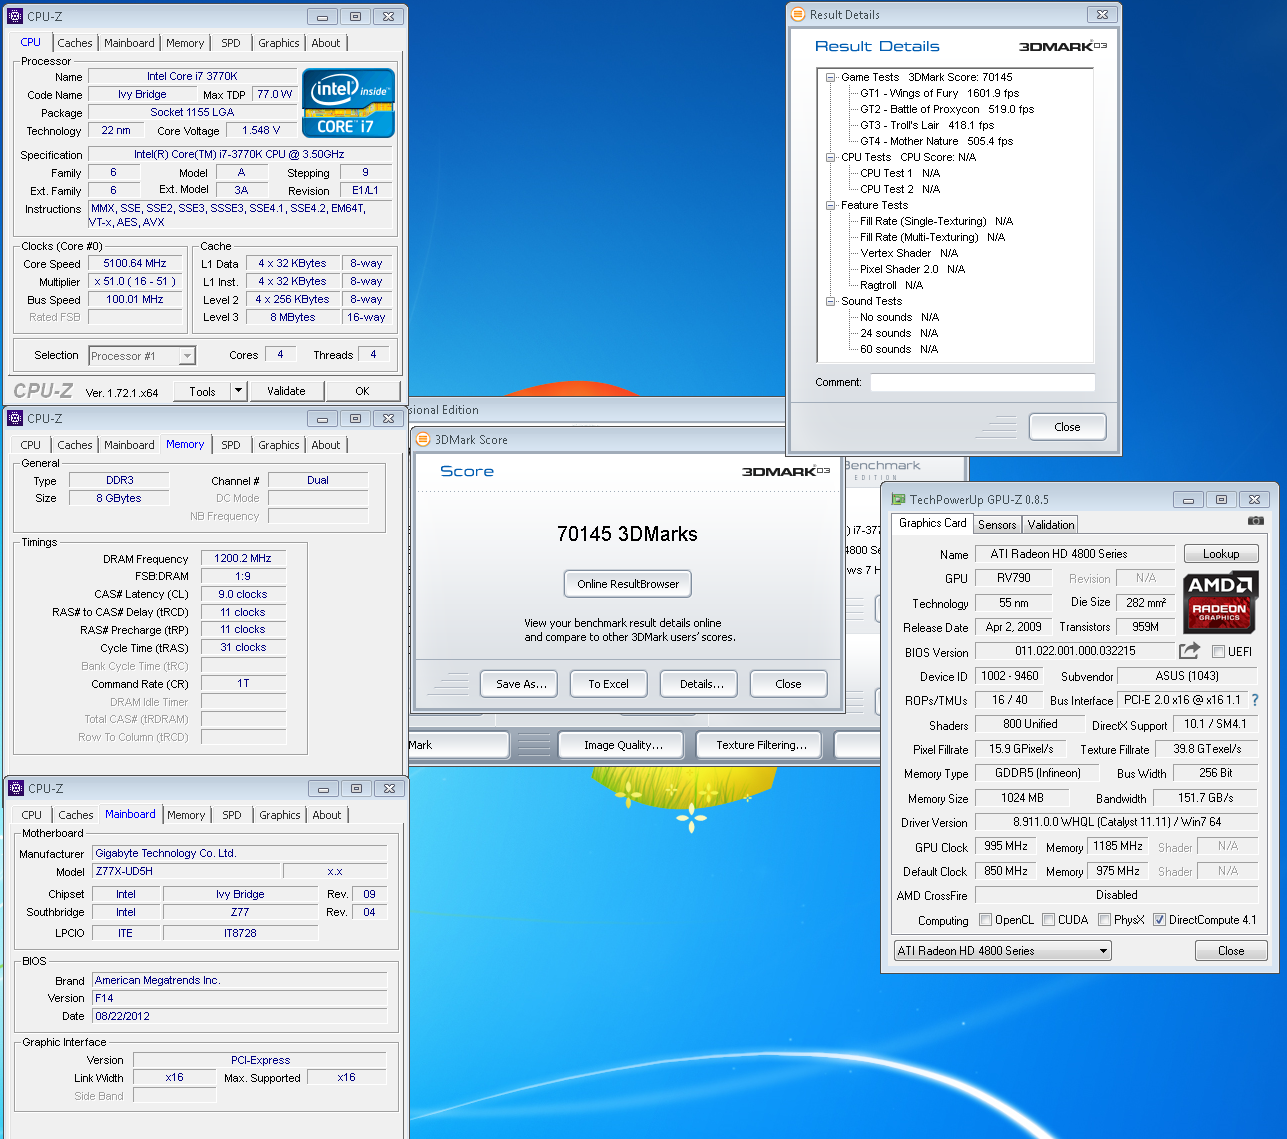
Task: Switch to Sensors tab in GPU-Z
Action: (997, 524)
